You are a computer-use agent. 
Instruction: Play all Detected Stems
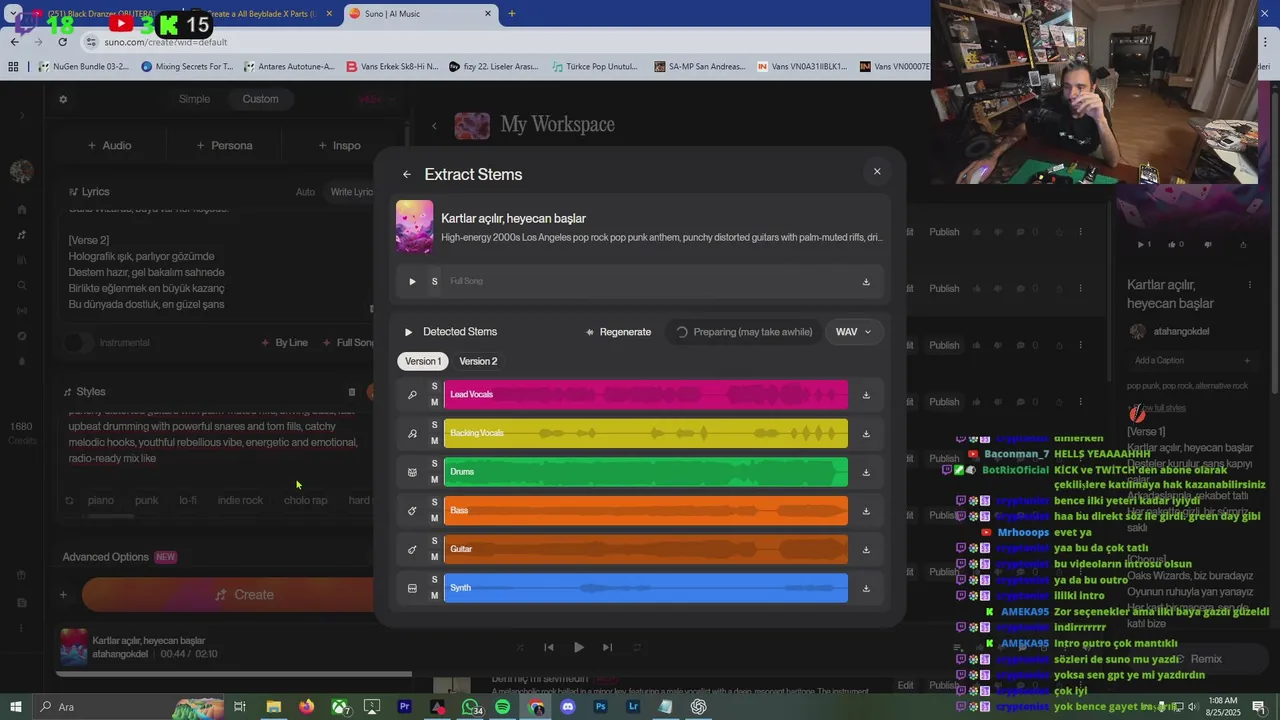pyautogui.click(x=408, y=332)
